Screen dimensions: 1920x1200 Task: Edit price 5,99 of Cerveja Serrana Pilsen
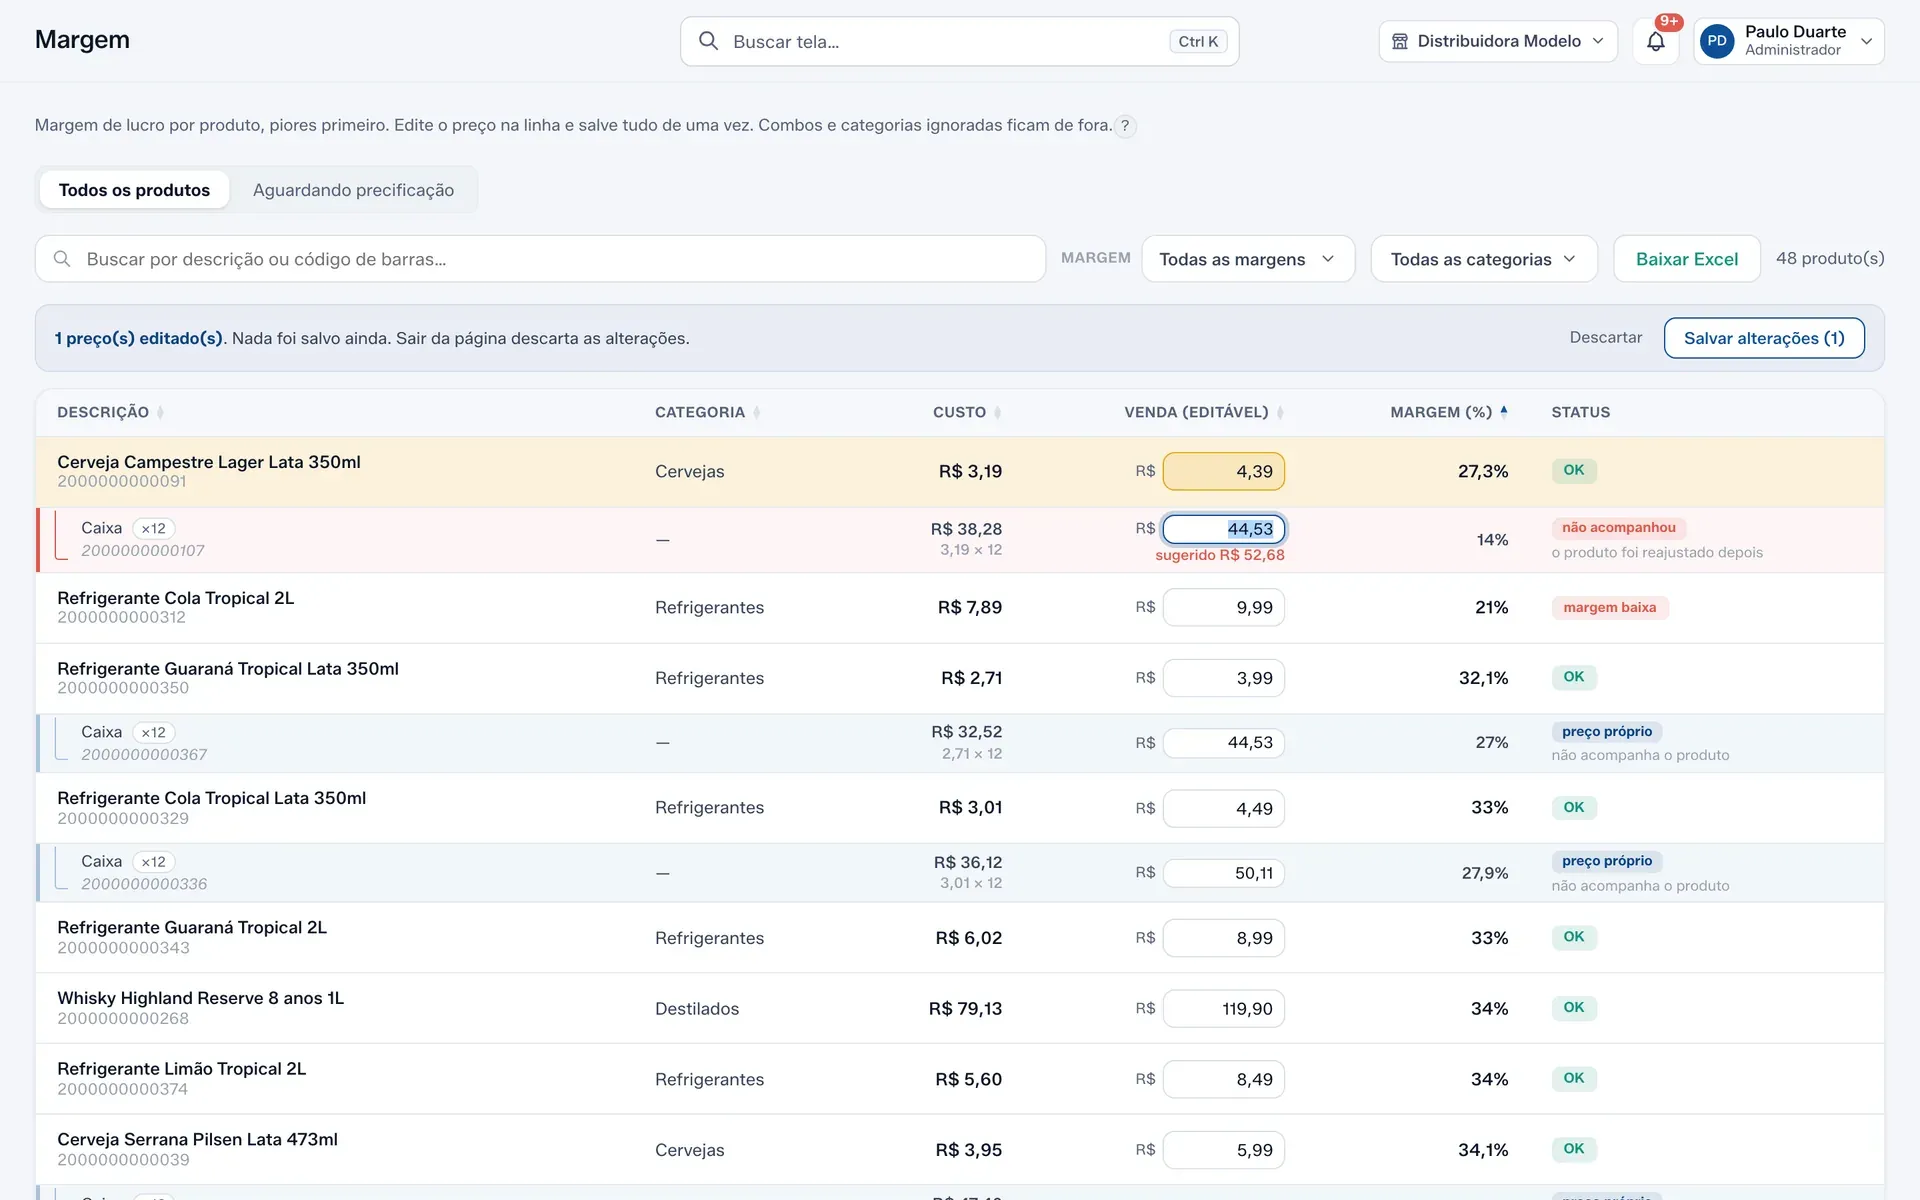pyautogui.click(x=1223, y=1150)
